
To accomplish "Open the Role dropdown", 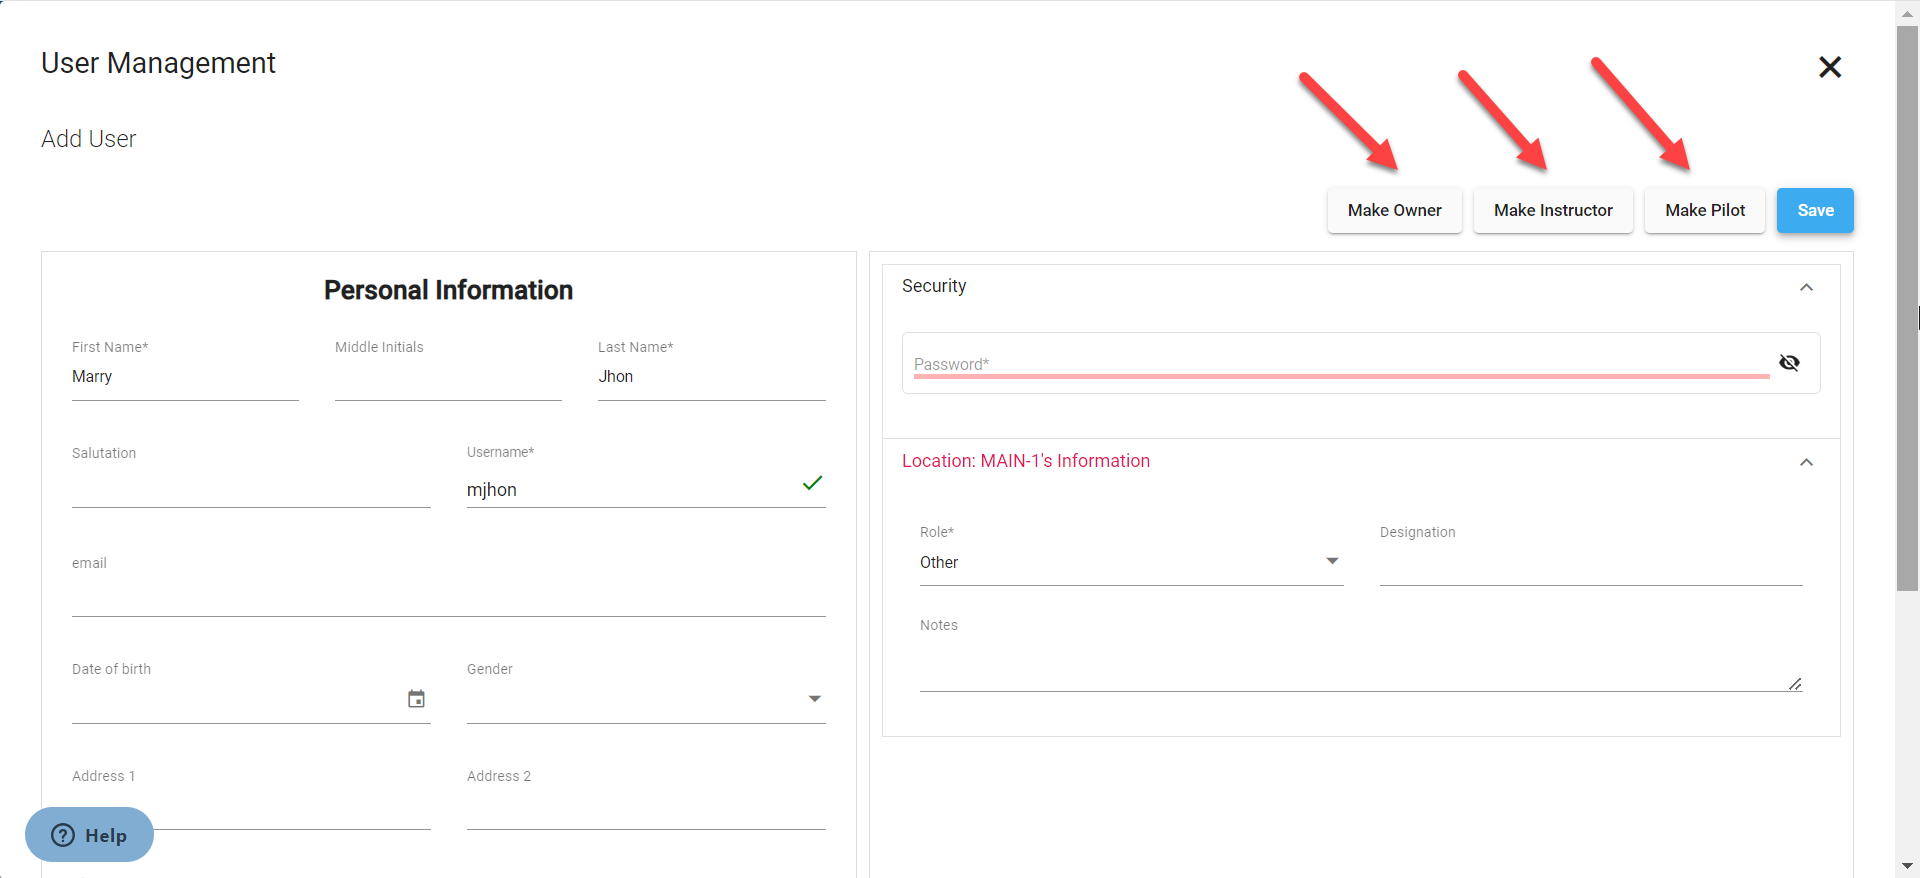I will (x=1130, y=563).
